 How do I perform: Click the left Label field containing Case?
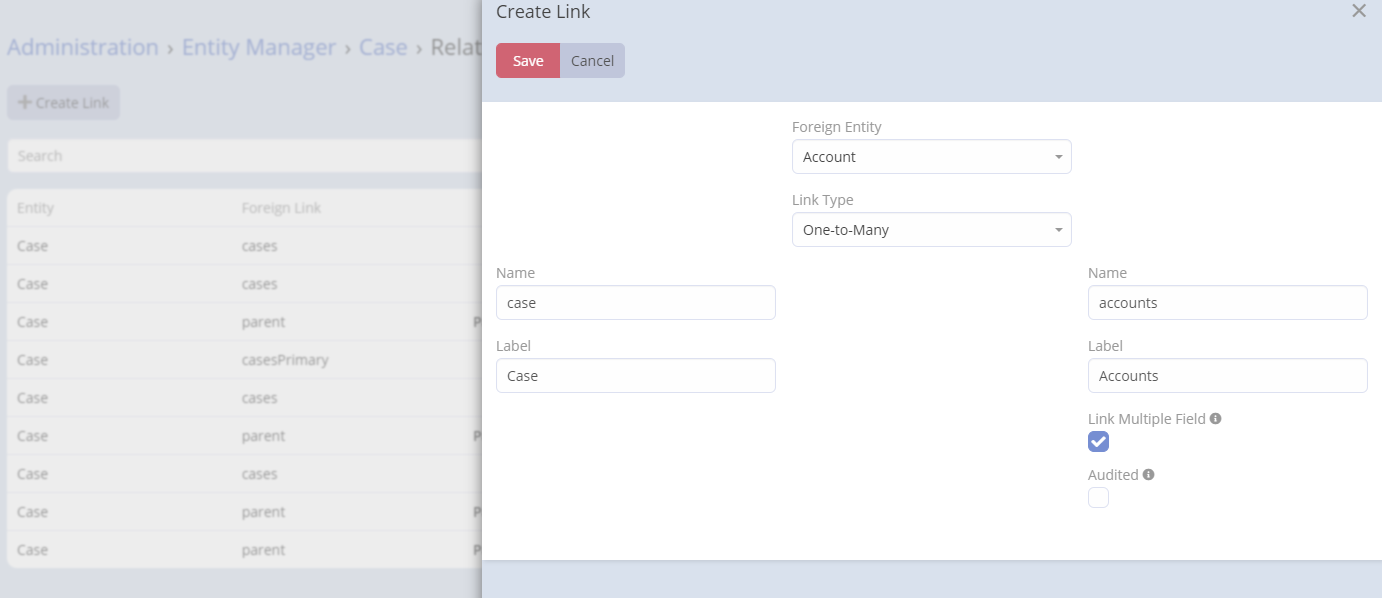pos(635,376)
